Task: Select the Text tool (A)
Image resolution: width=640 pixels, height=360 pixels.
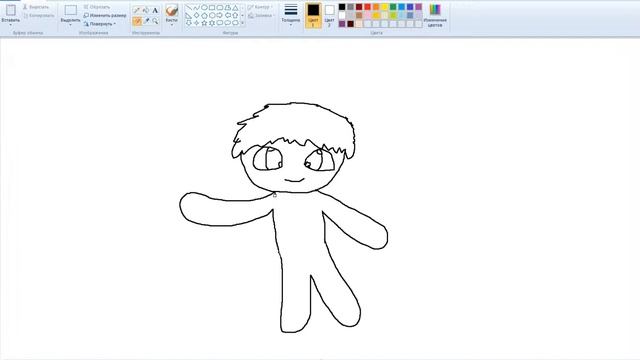Action: 155,10
